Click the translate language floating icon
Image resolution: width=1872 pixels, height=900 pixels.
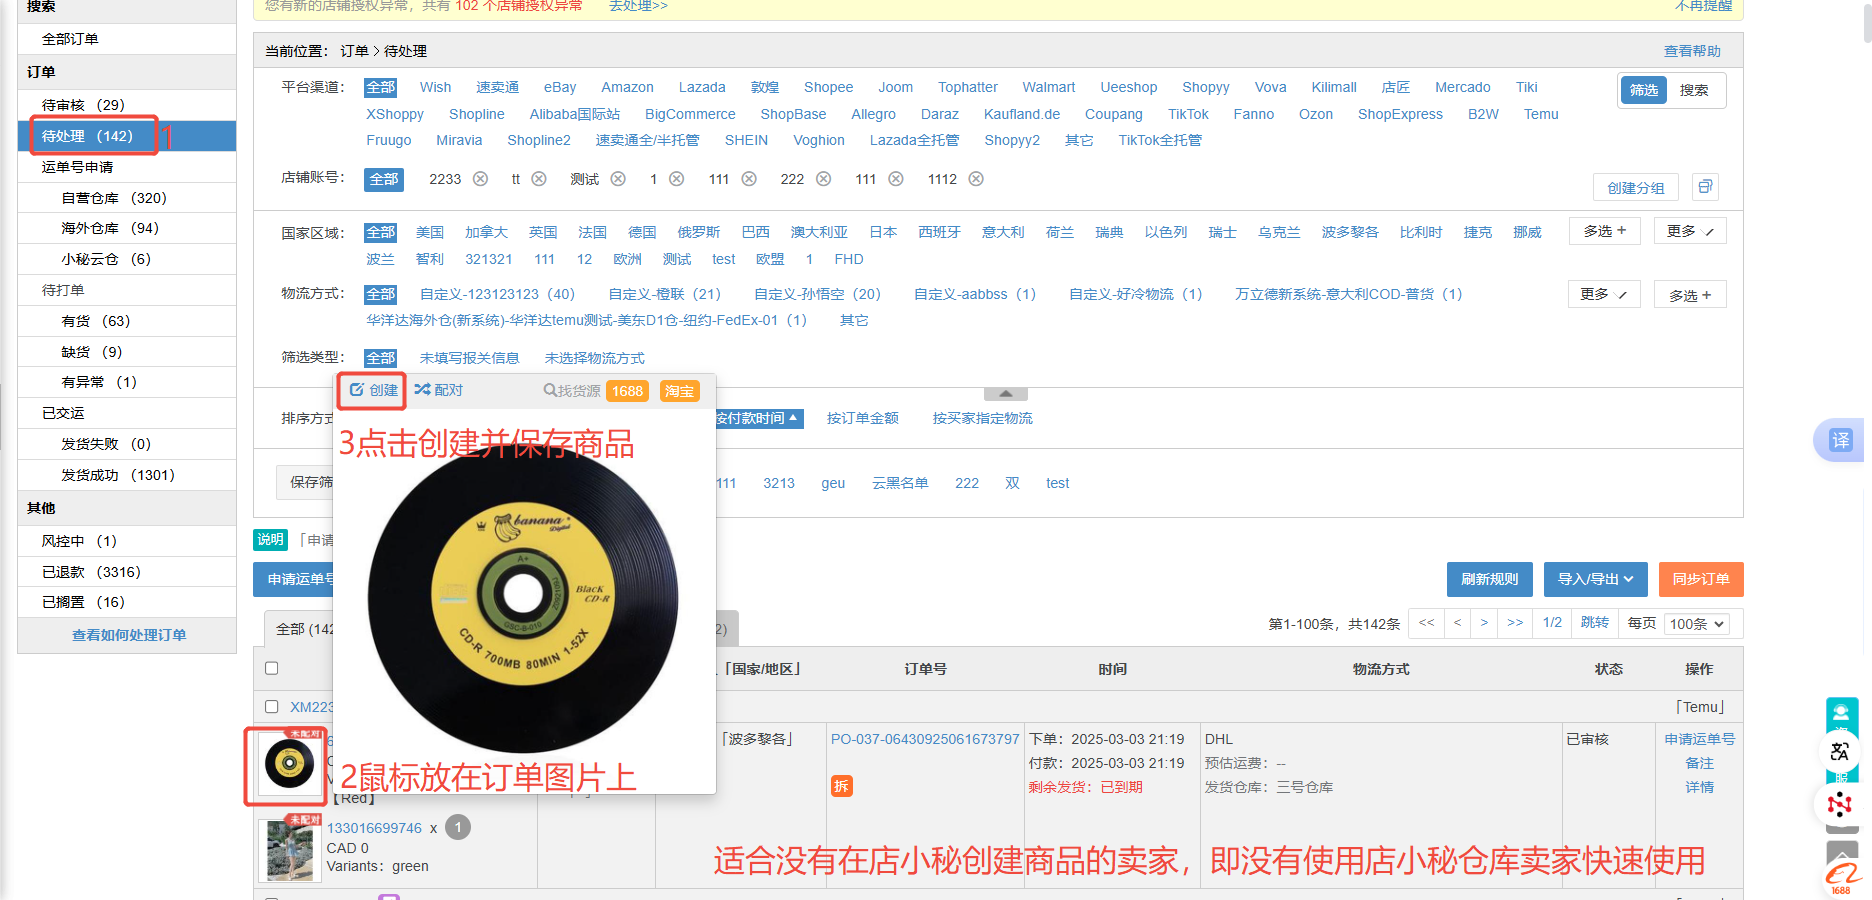(x=1840, y=752)
